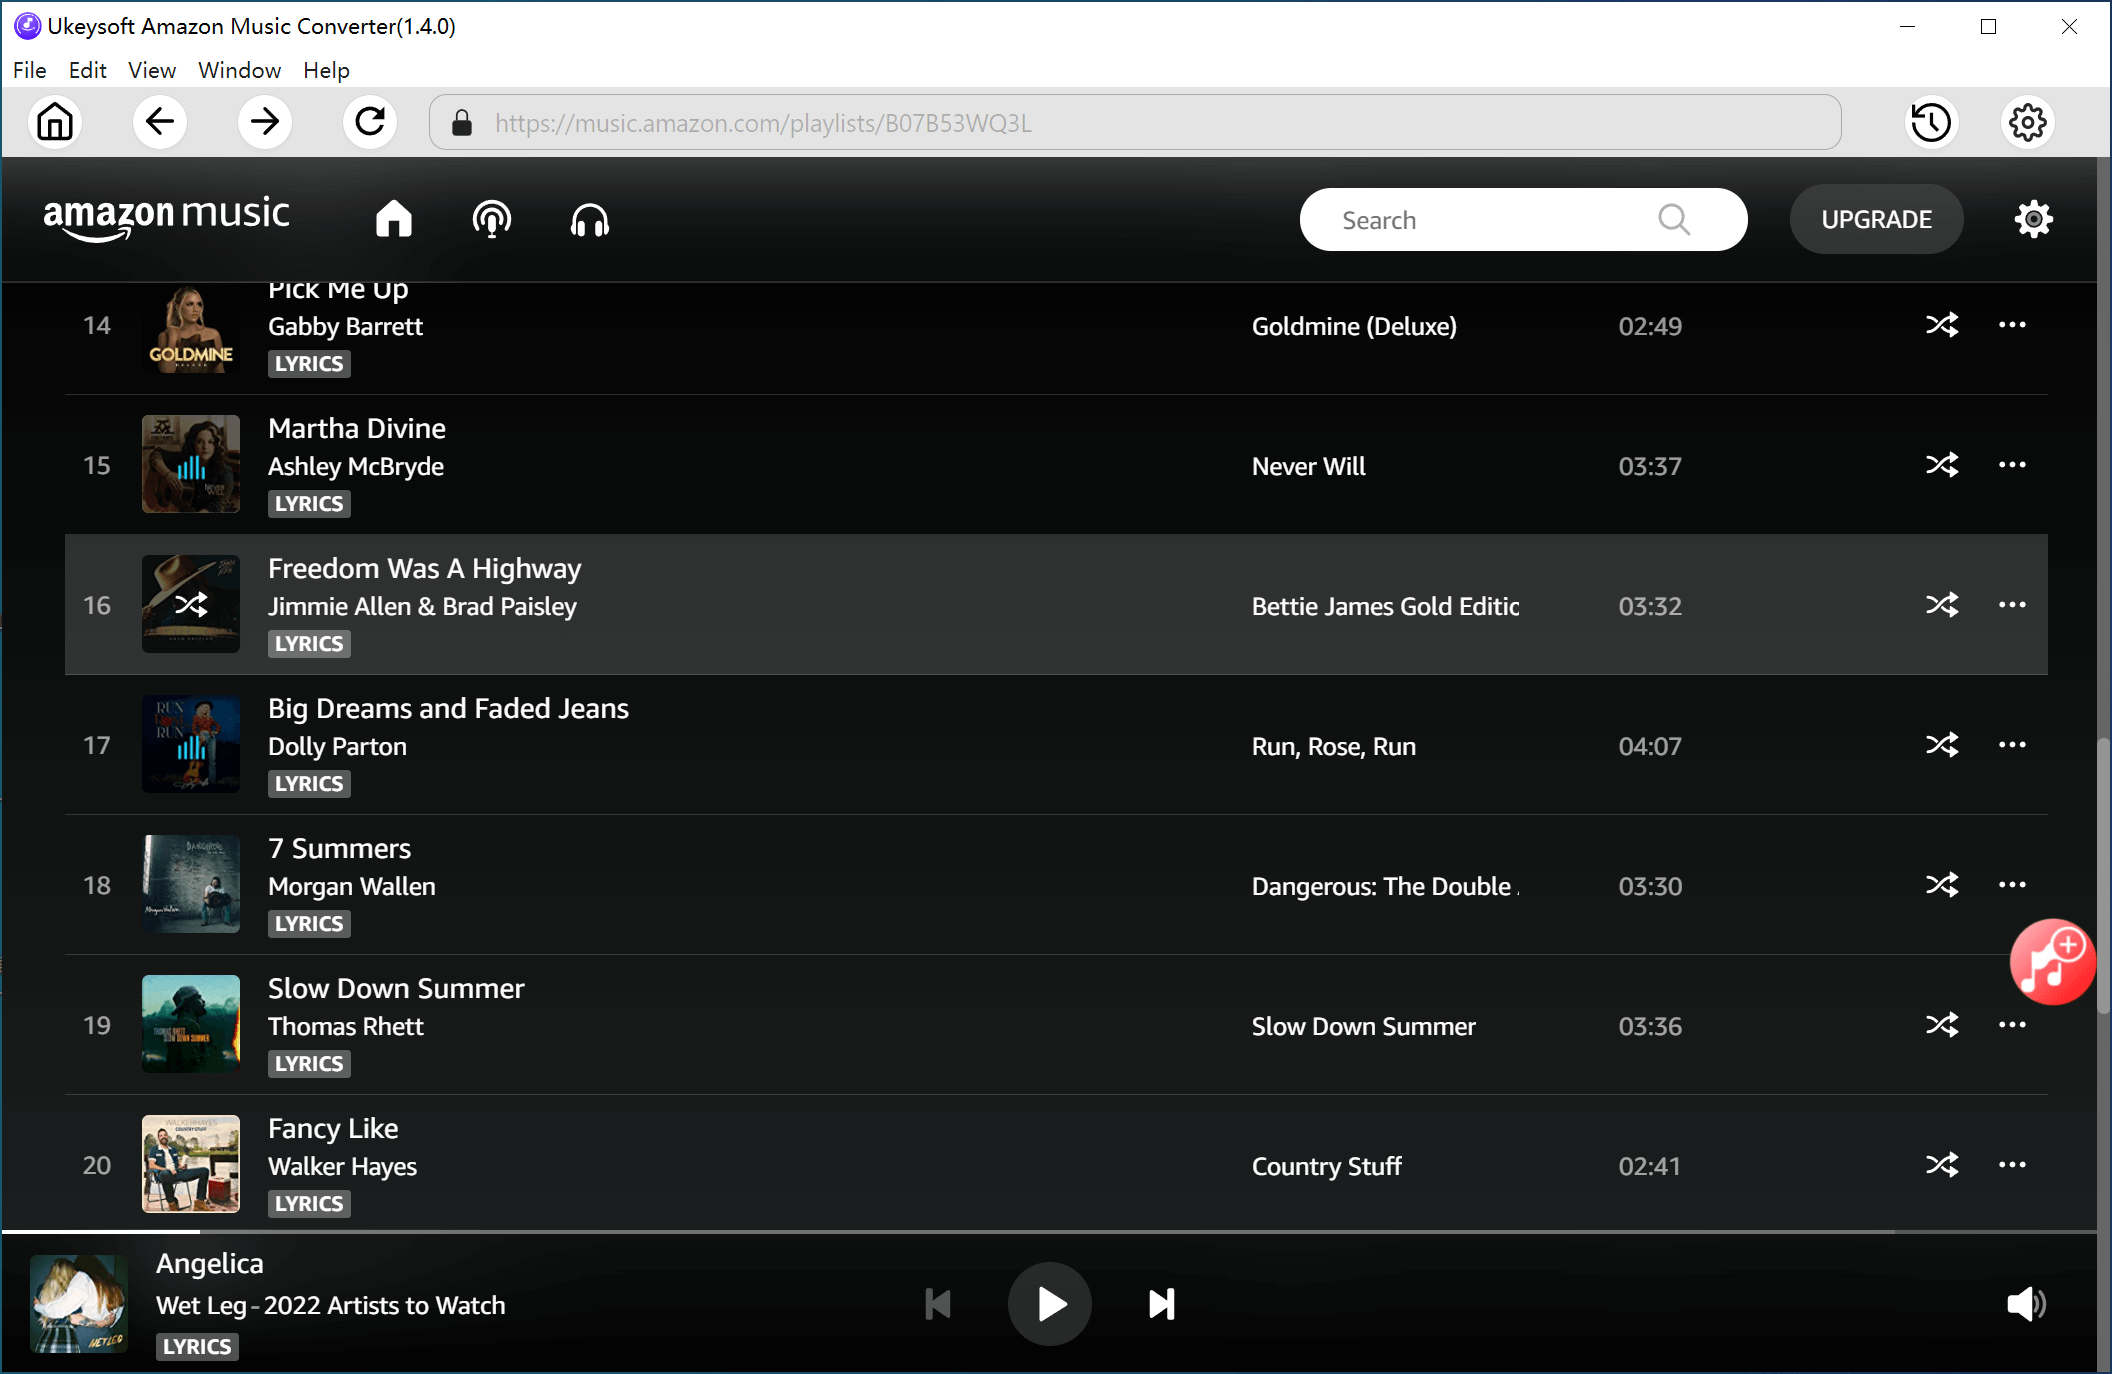Click the more options for Martha Divine
The width and height of the screenshot is (2112, 1374).
click(2013, 466)
